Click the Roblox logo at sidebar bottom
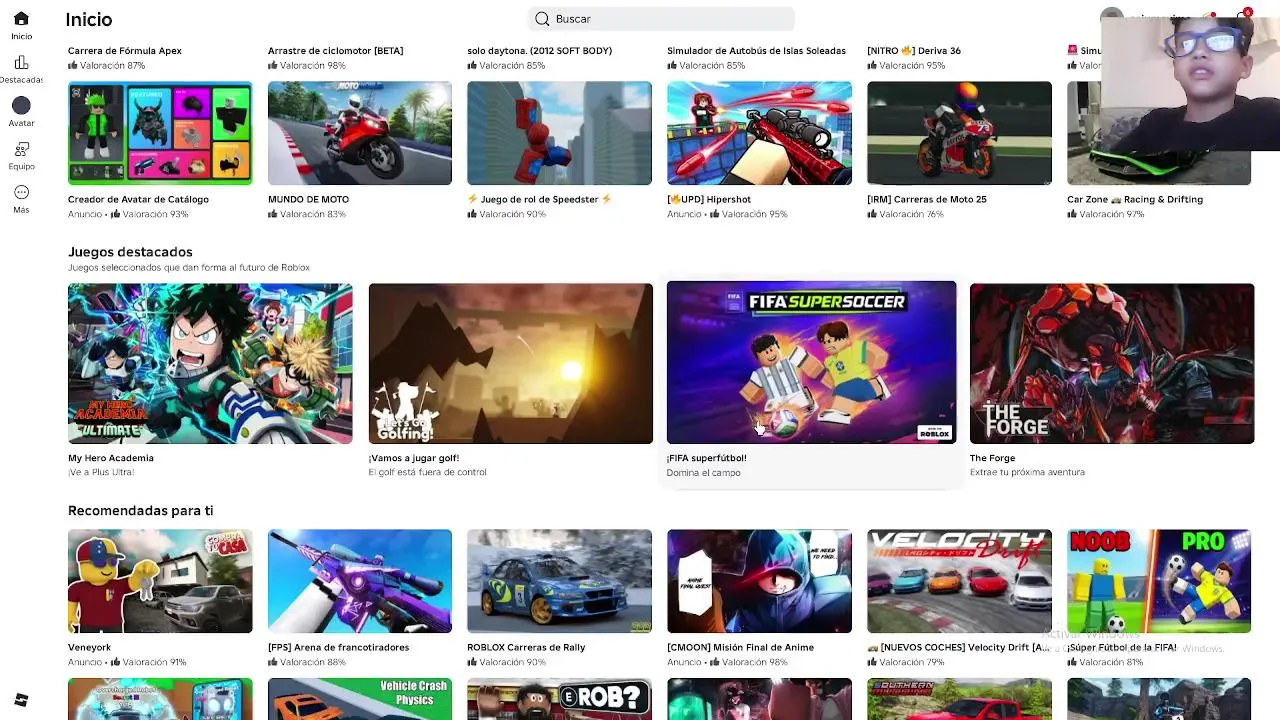1280x720 pixels. pyautogui.click(x=21, y=700)
